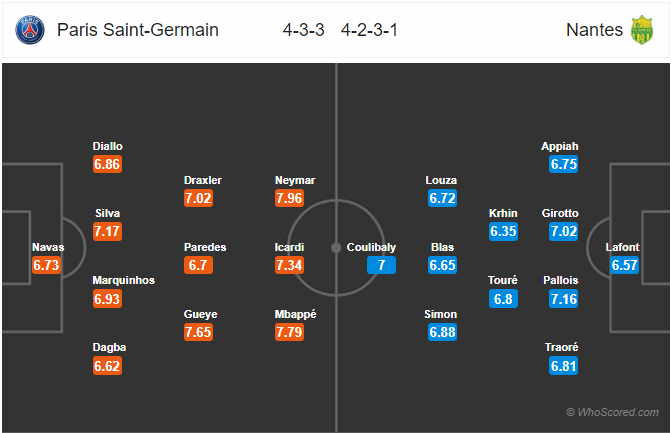Select Navas goalkeeper rating 6.73
Viewport: 671px width, 433px height.
pos(46,265)
